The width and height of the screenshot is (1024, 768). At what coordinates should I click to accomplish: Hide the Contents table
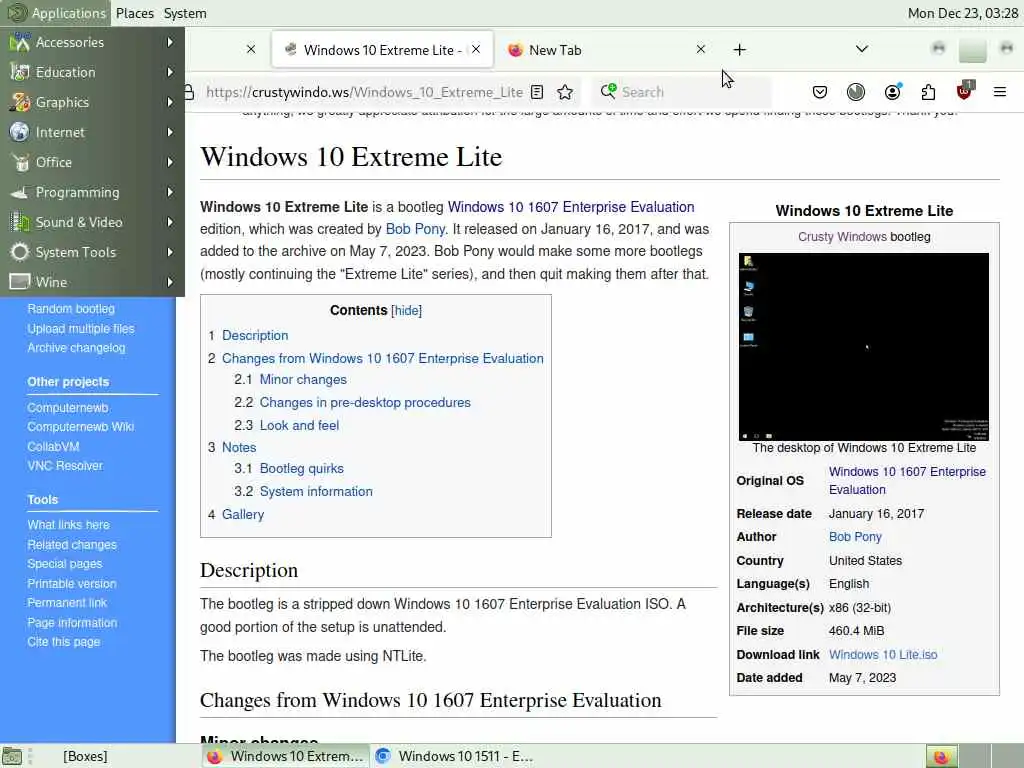point(406,311)
